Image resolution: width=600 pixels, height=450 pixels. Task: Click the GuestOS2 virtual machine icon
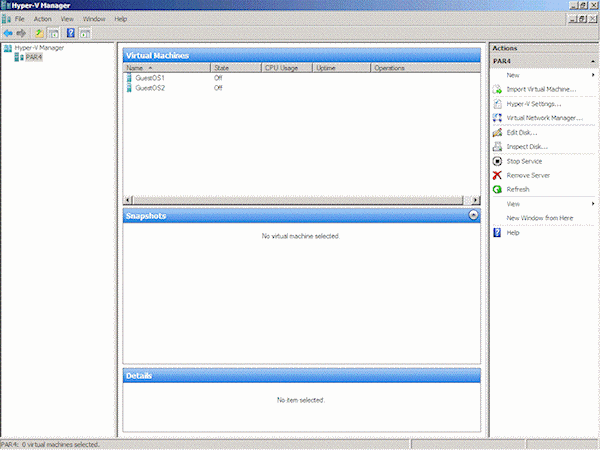(129, 88)
